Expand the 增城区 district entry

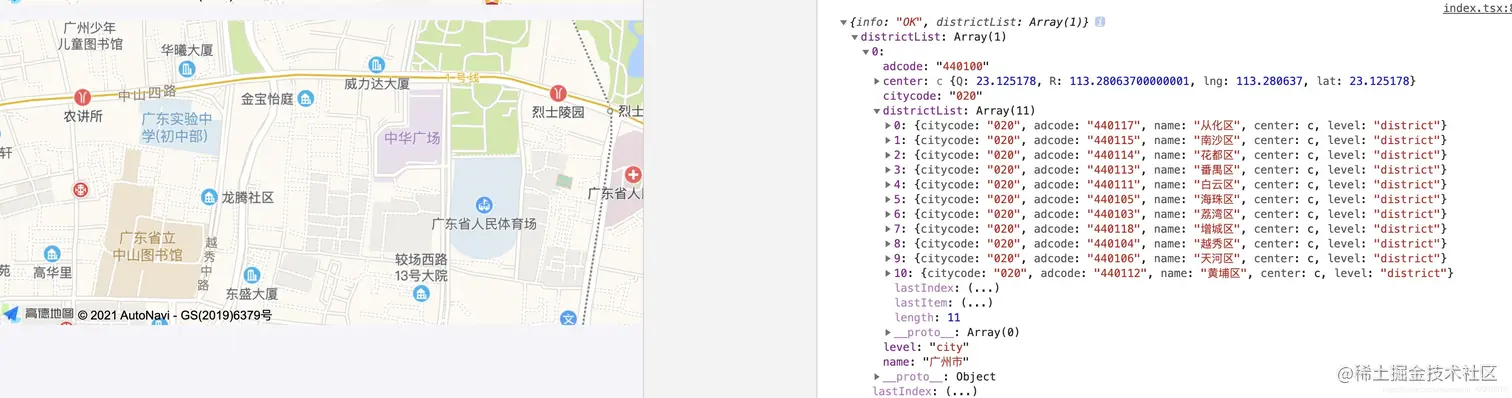pyautogui.click(x=888, y=229)
